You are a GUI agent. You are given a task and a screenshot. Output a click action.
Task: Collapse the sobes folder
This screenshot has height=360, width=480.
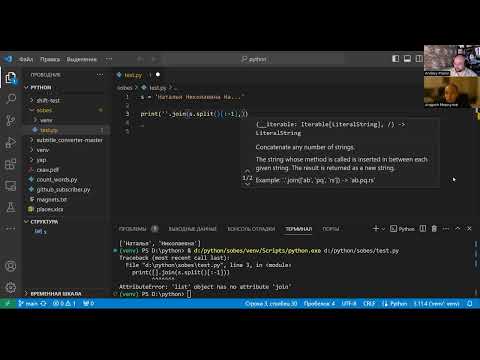(44, 110)
